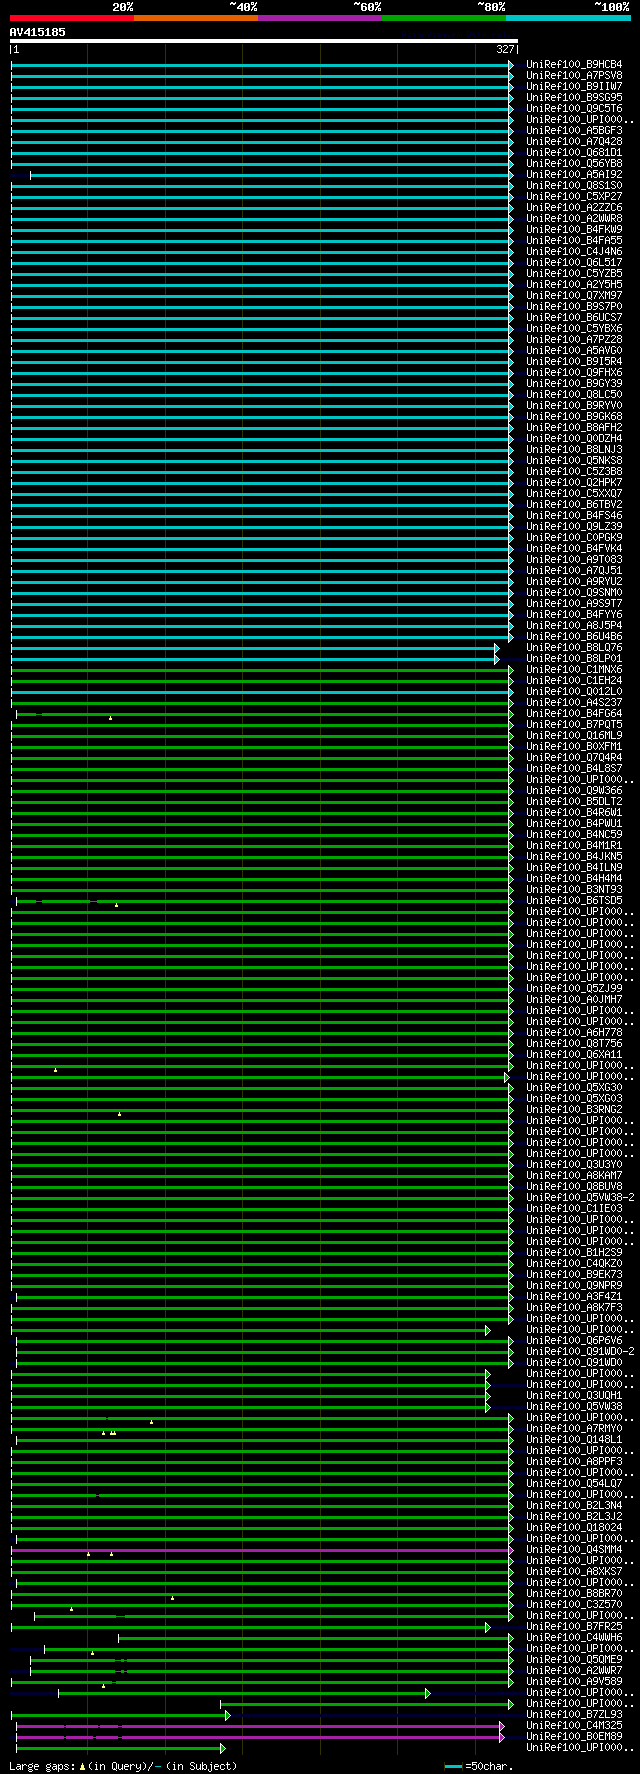
Task: Select the UniRef100_B3RNG2 label
Action: coord(574,1110)
